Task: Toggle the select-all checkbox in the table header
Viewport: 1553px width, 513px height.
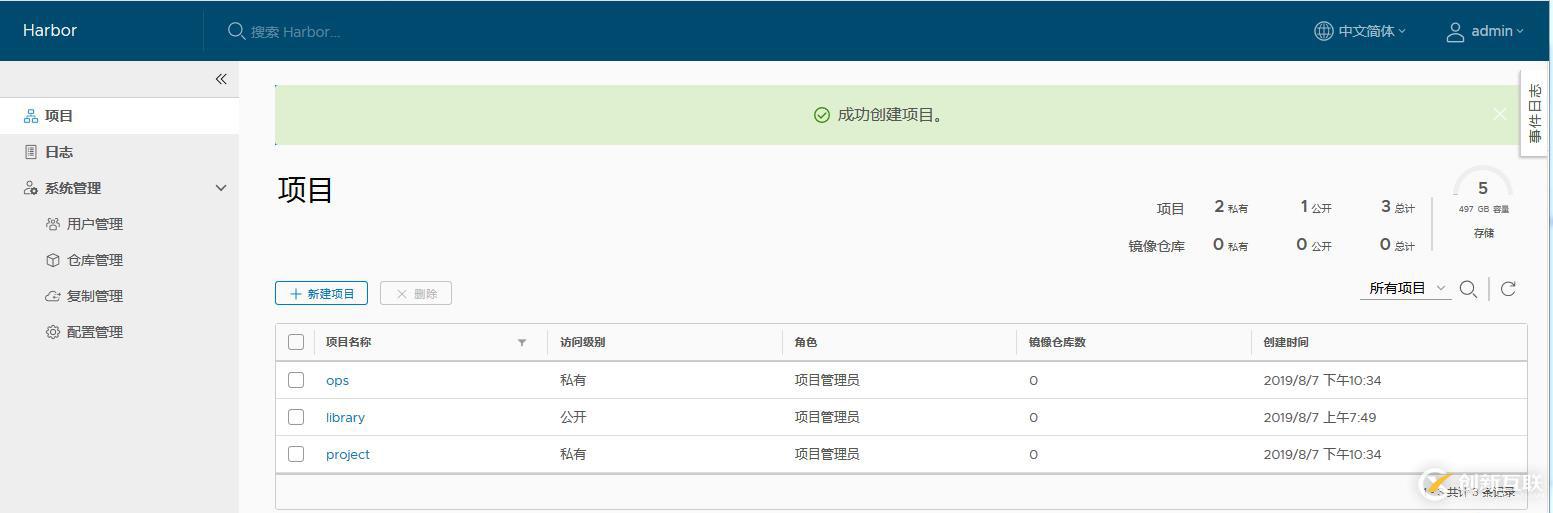Action: coord(296,342)
